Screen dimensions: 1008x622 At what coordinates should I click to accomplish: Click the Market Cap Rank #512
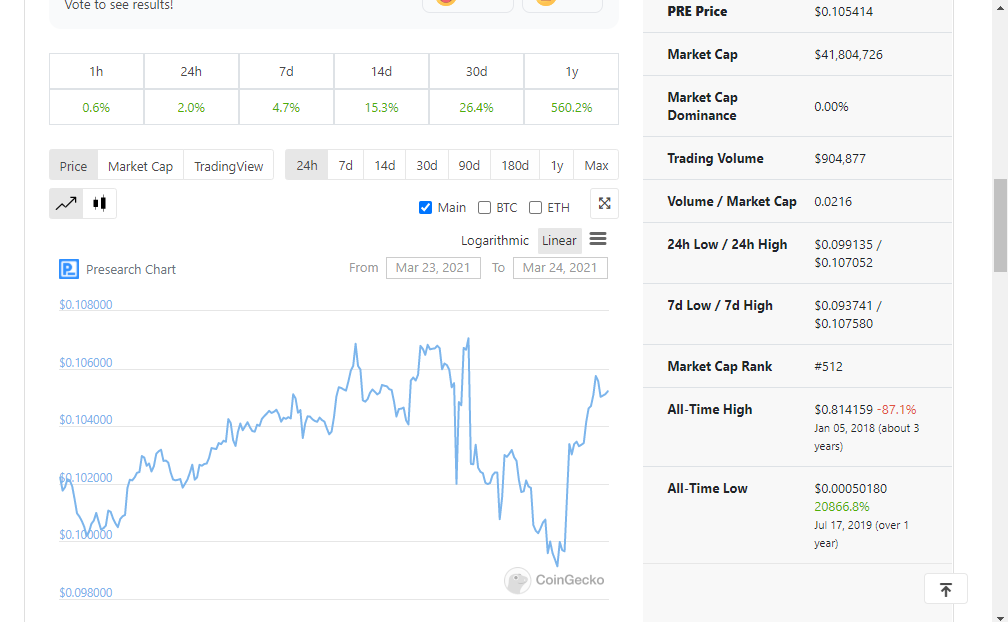(x=828, y=366)
